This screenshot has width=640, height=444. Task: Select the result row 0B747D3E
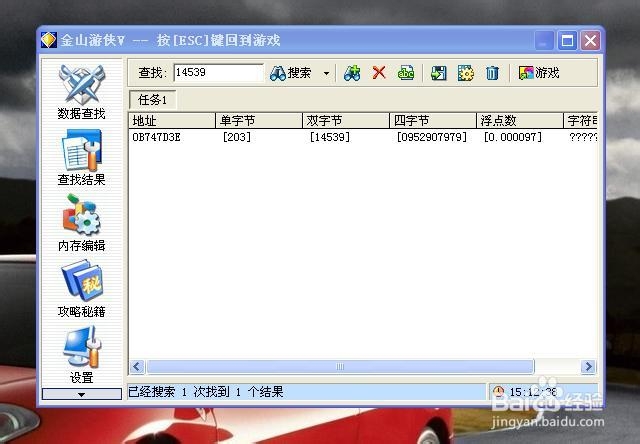363,137
